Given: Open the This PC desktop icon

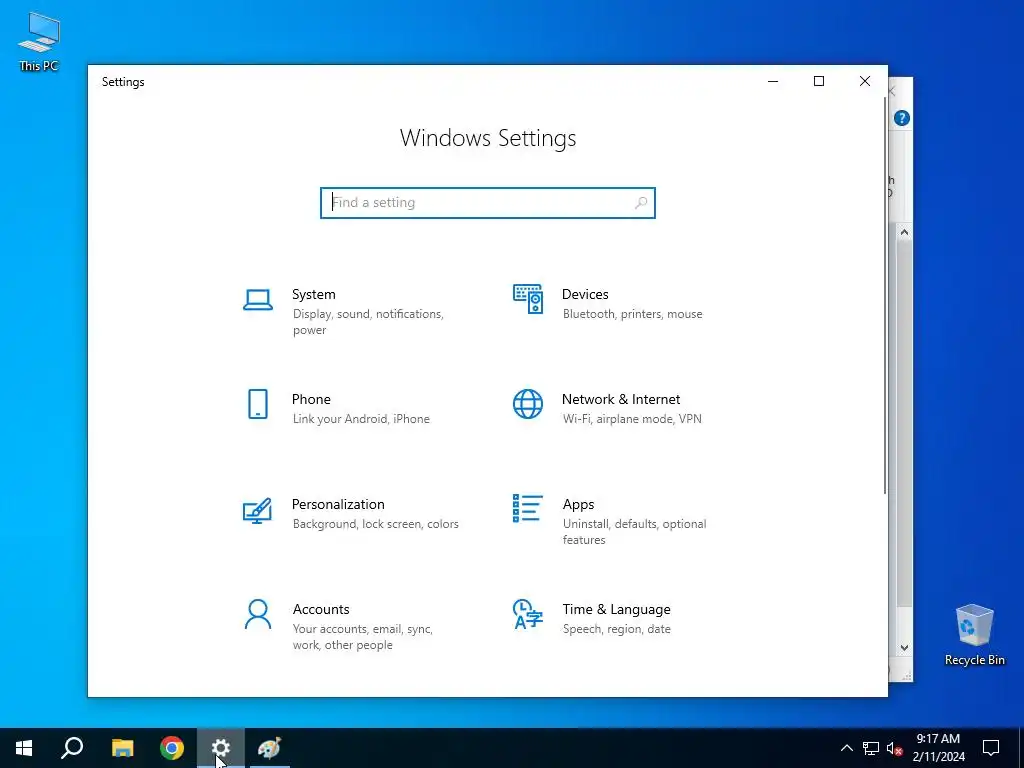Looking at the screenshot, I should pos(39,42).
